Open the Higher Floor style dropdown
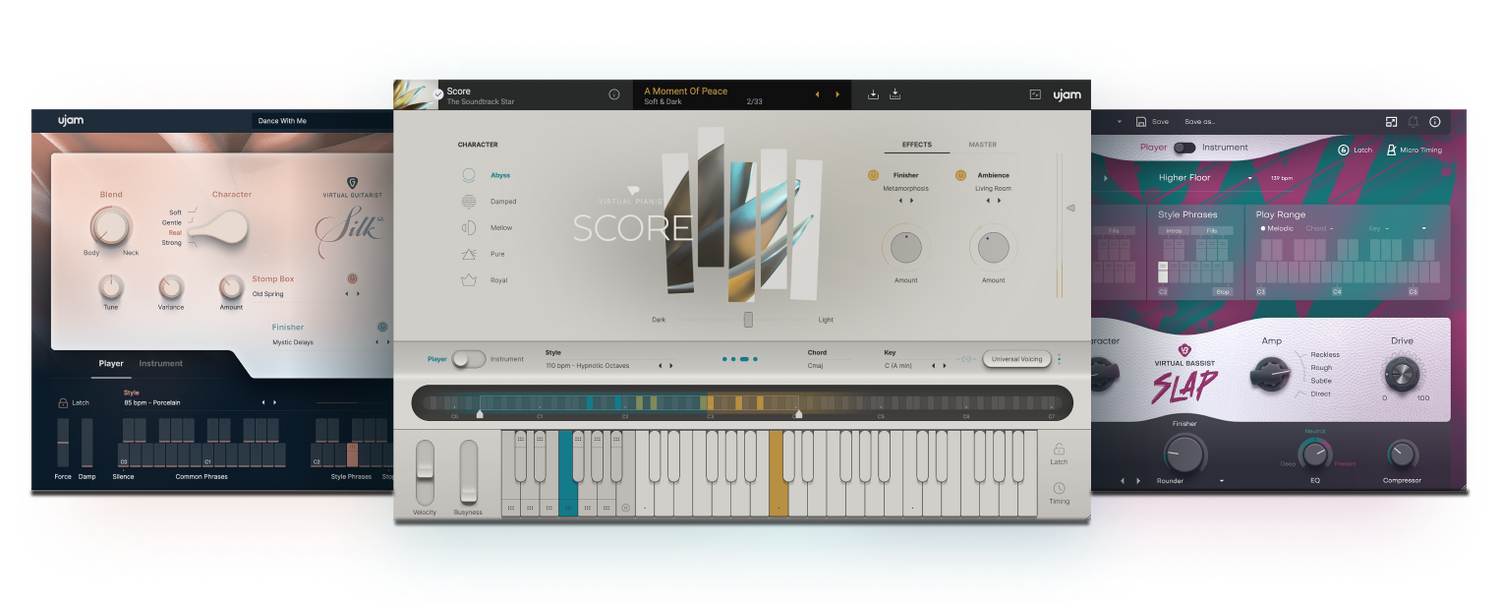The width and height of the screenshot is (1500, 604). [1249, 179]
